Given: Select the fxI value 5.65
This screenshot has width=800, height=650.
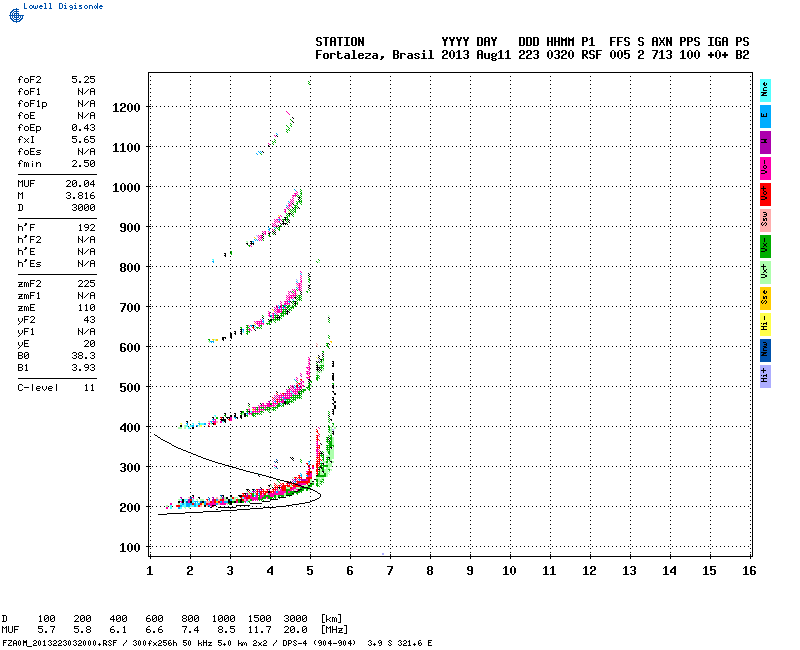Looking at the screenshot, I should (83, 140).
